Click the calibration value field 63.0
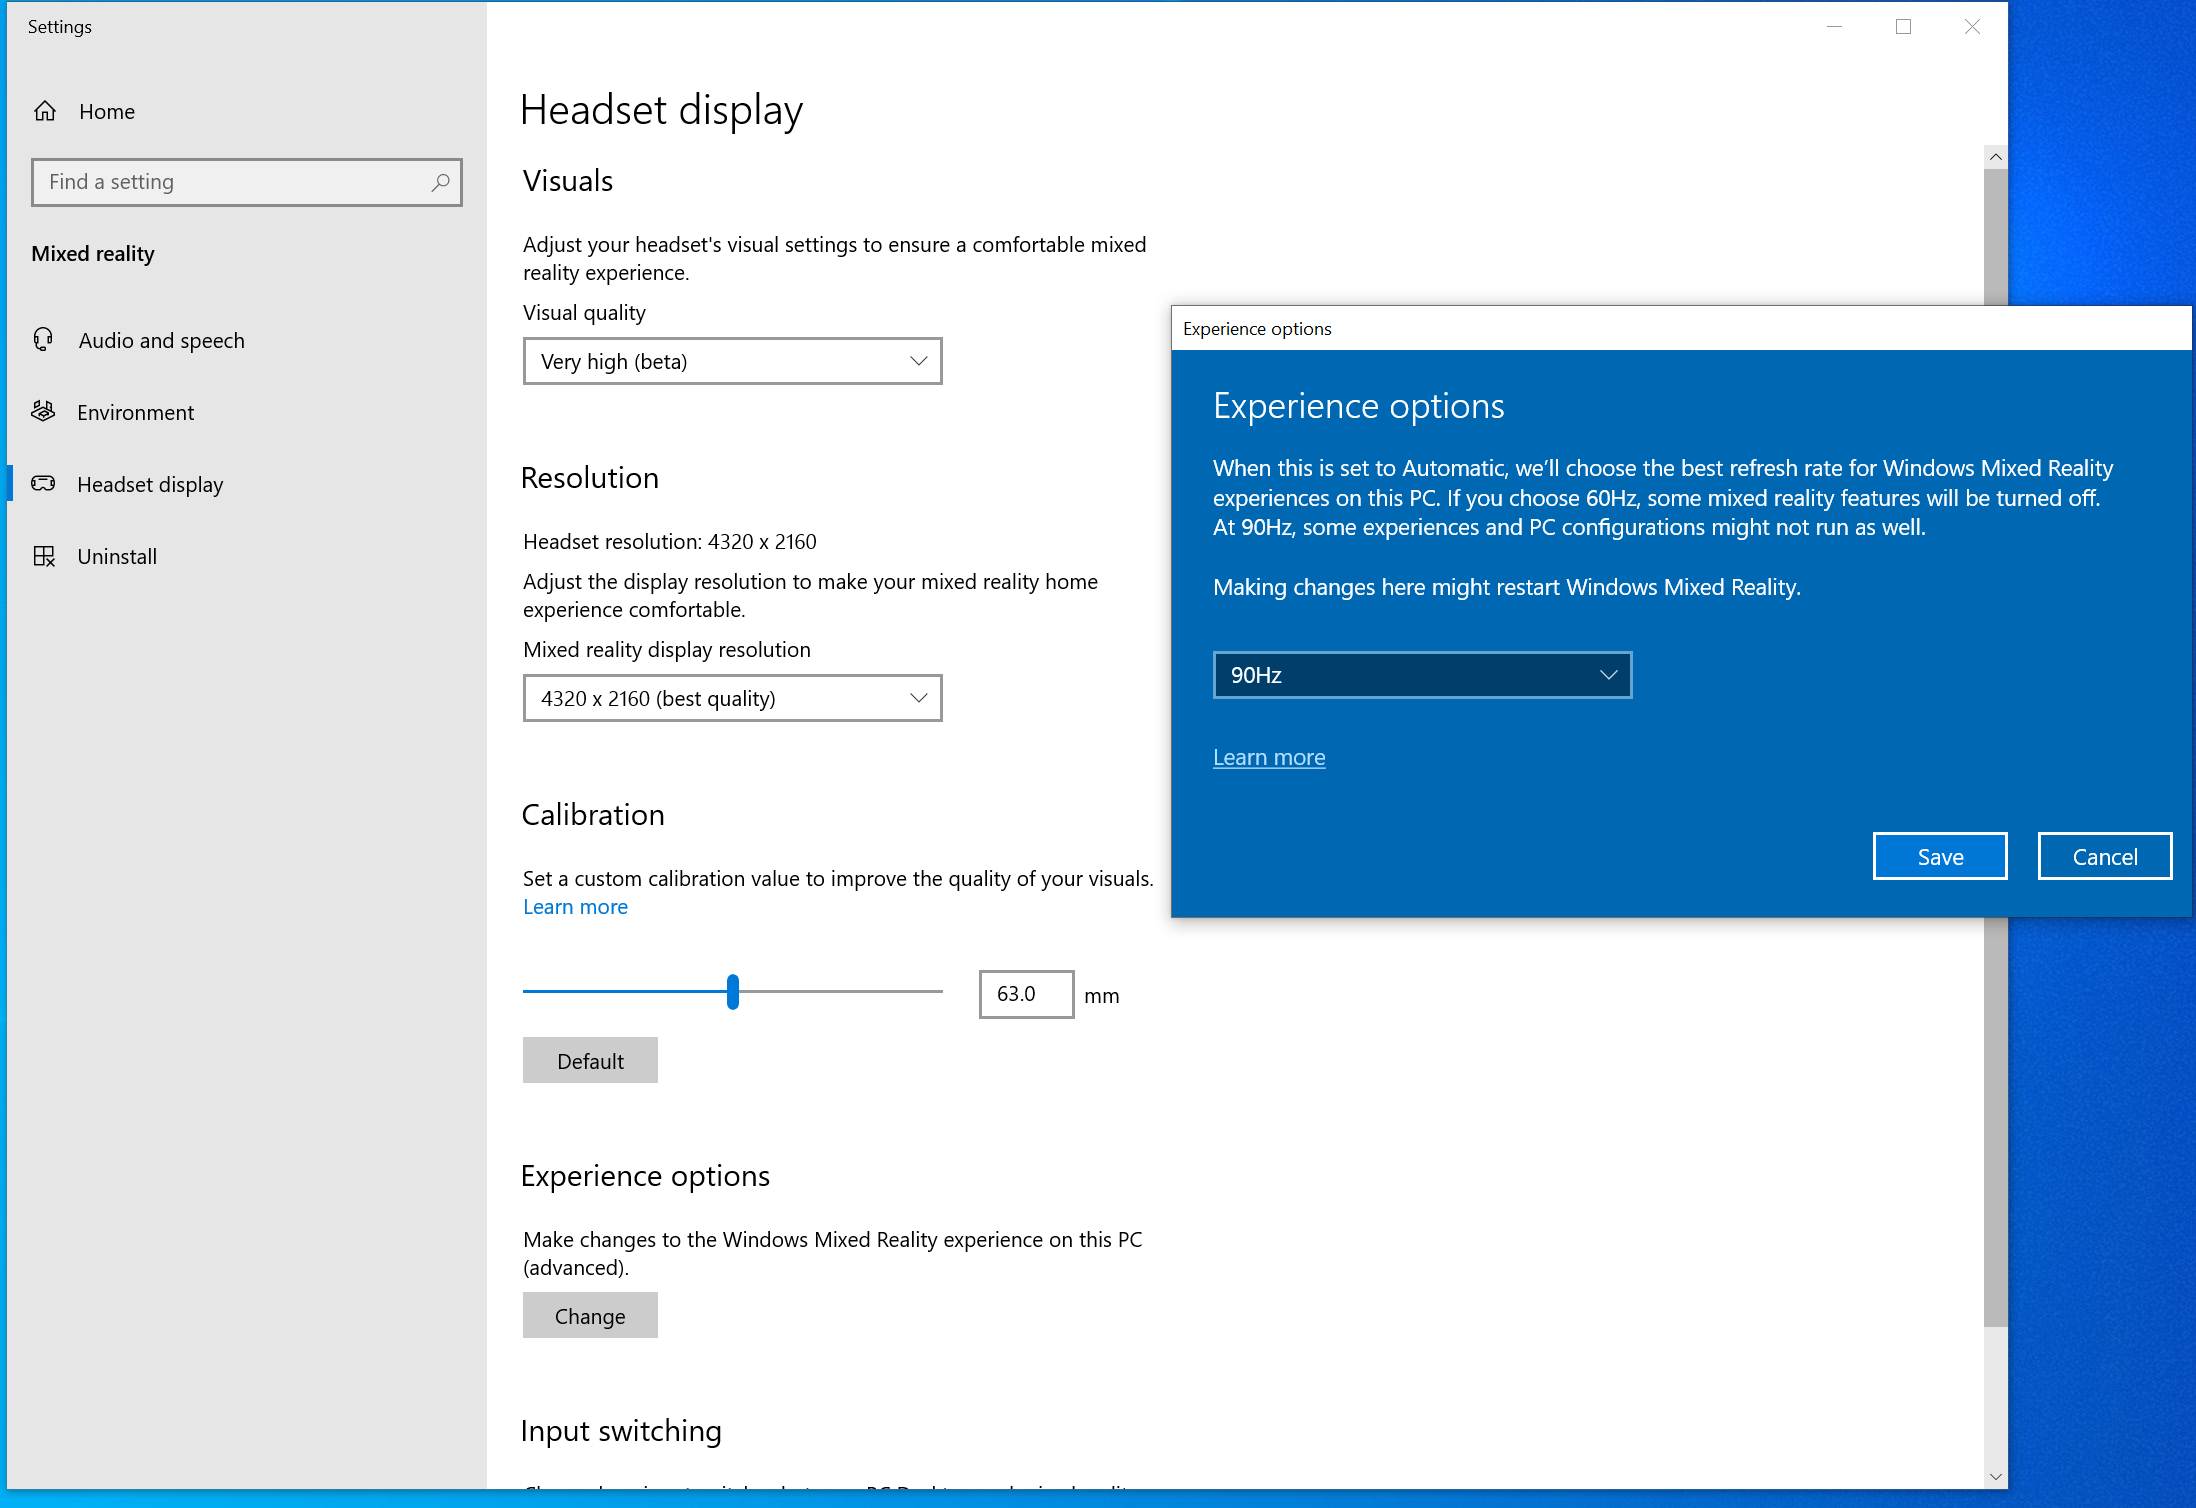This screenshot has width=2196, height=1508. (1025, 994)
